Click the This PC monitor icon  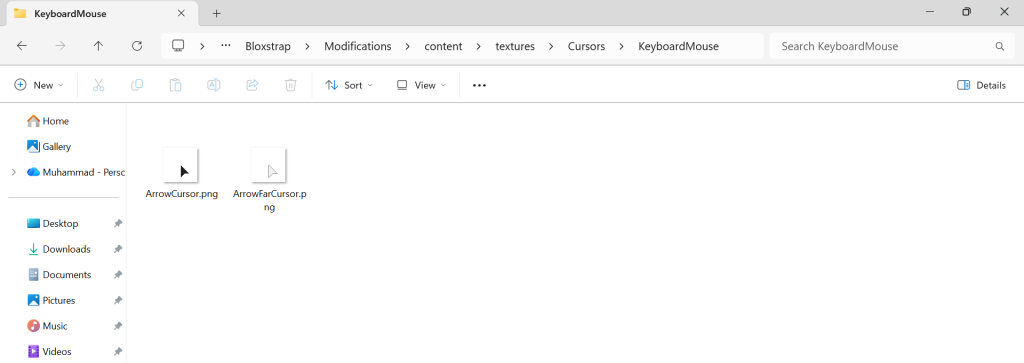click(178, 46)
